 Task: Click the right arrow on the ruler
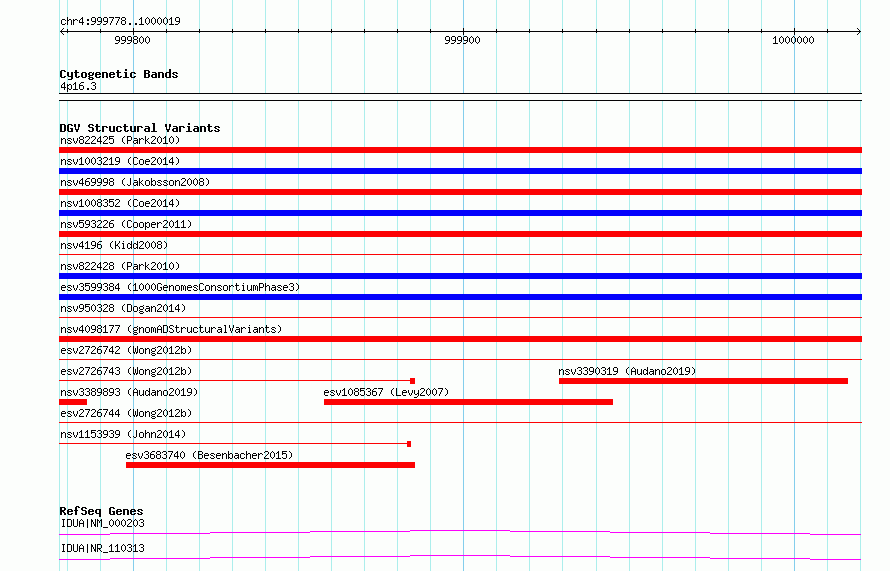tap(859, 31)
